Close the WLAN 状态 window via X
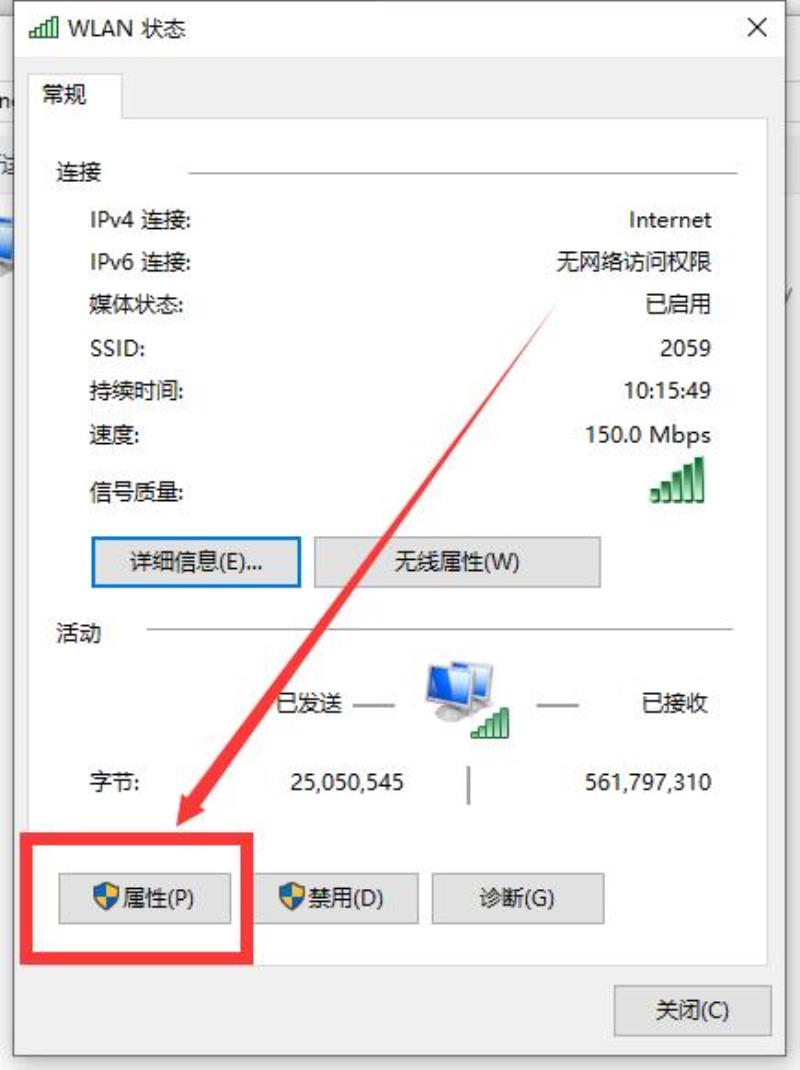 [757, 28]
